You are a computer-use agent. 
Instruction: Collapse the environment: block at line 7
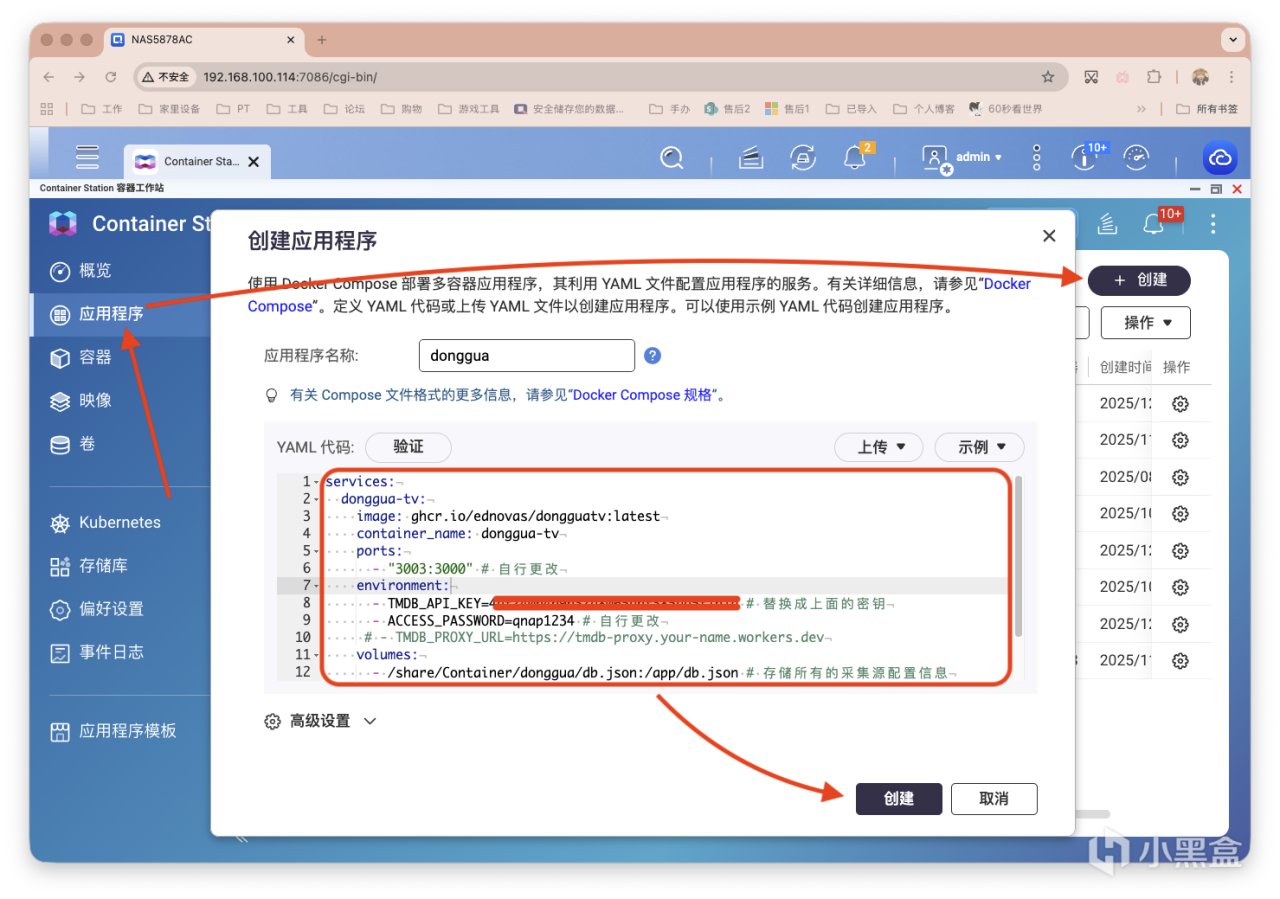(x=317, y=585)
